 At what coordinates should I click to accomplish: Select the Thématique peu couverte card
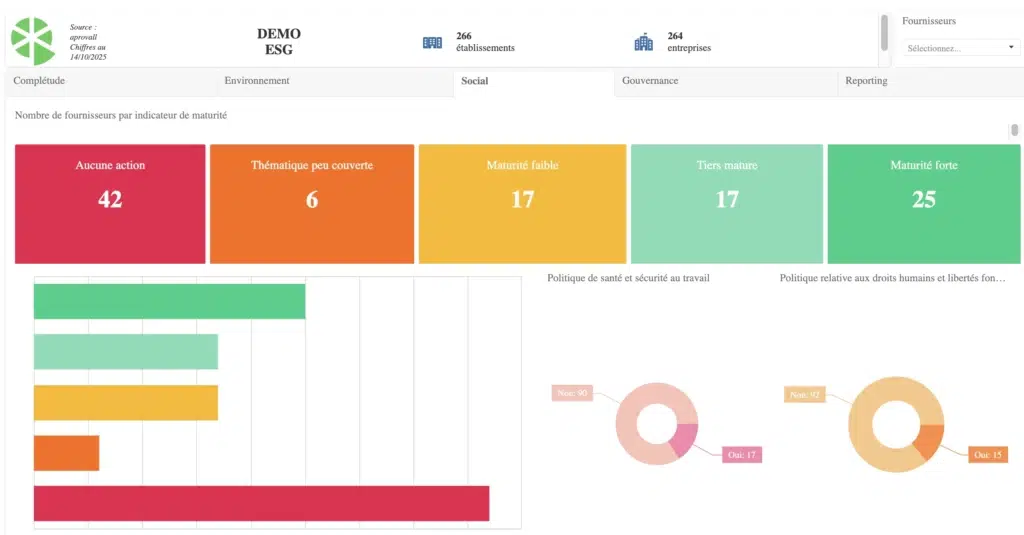(312, 204)
